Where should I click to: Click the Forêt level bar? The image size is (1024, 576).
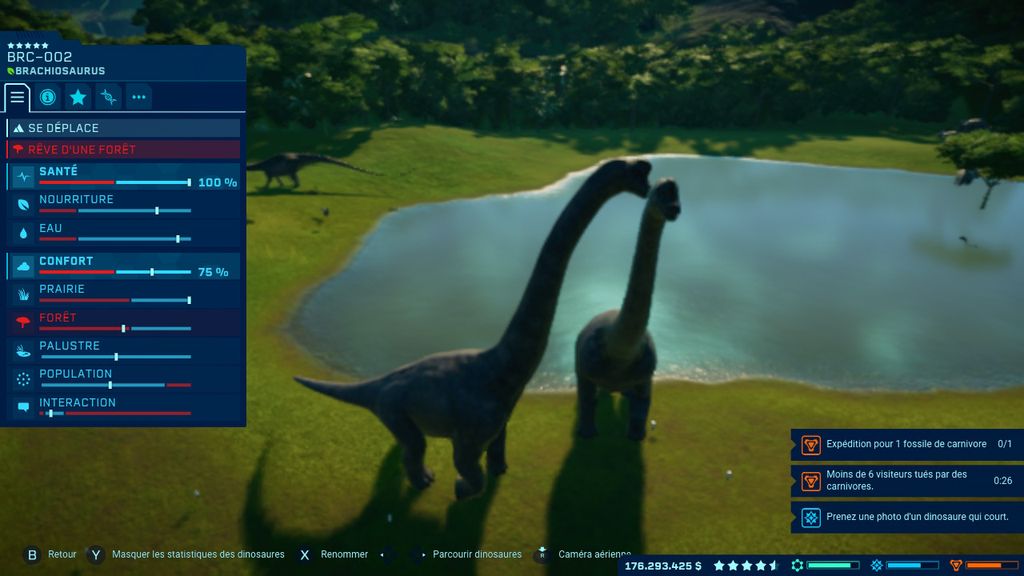click(x=115, y=328)
